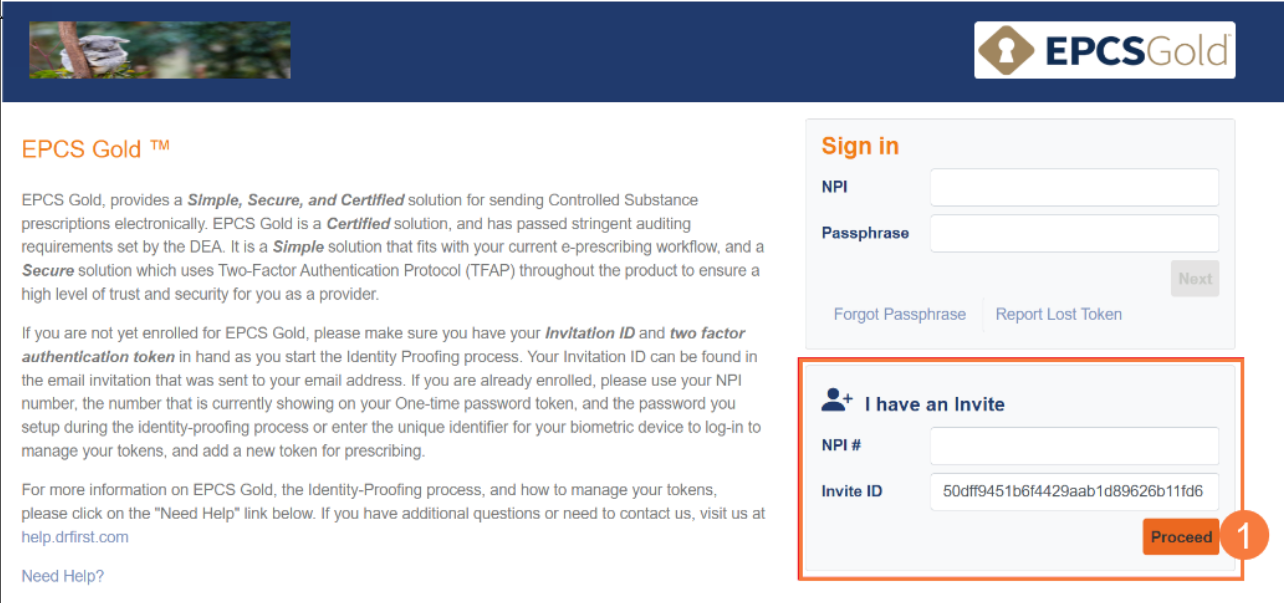Click the gold keyhole emblem in logo
Image resolution: width=1284 pixels, height=603 pixels.
1007,51
